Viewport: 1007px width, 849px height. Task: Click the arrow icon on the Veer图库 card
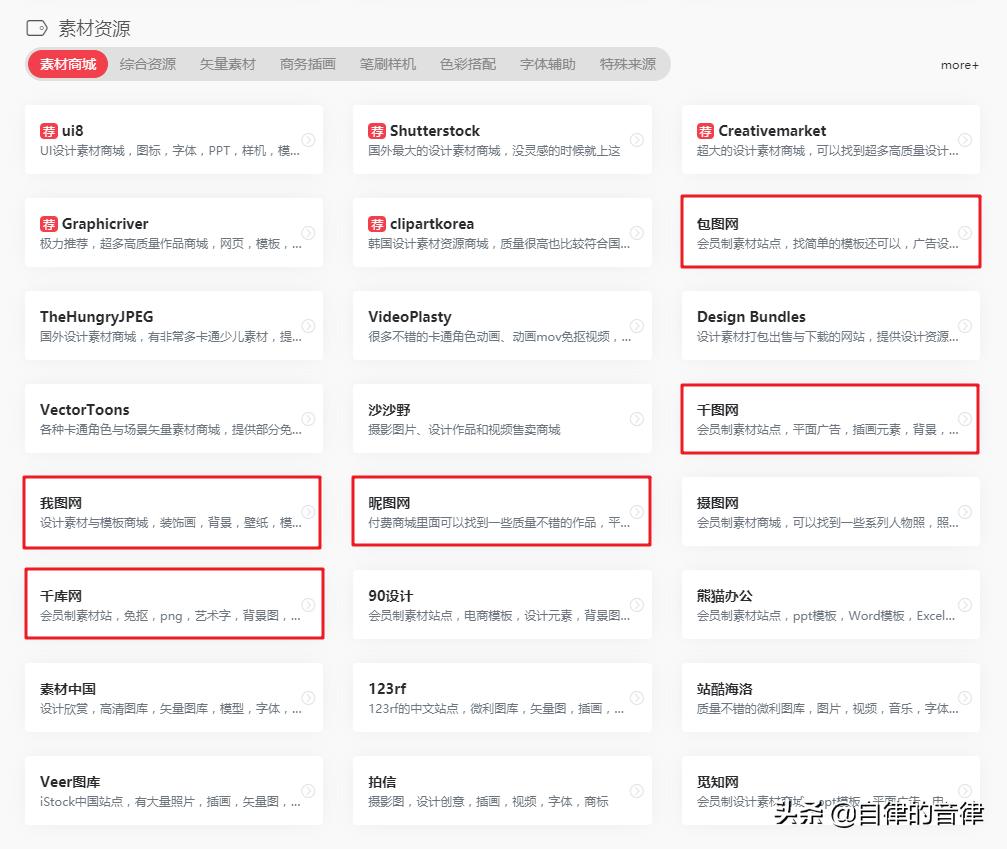(x=309, y=790)
